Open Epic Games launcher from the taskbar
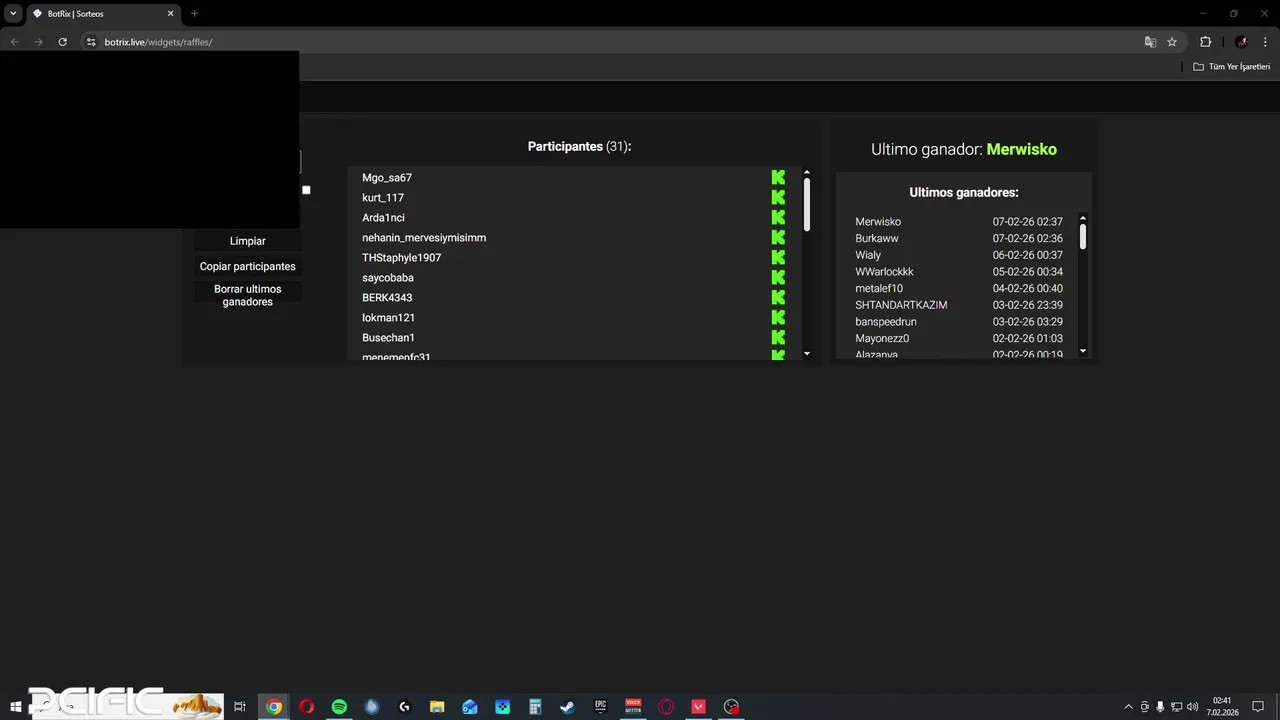 point(600,707)
